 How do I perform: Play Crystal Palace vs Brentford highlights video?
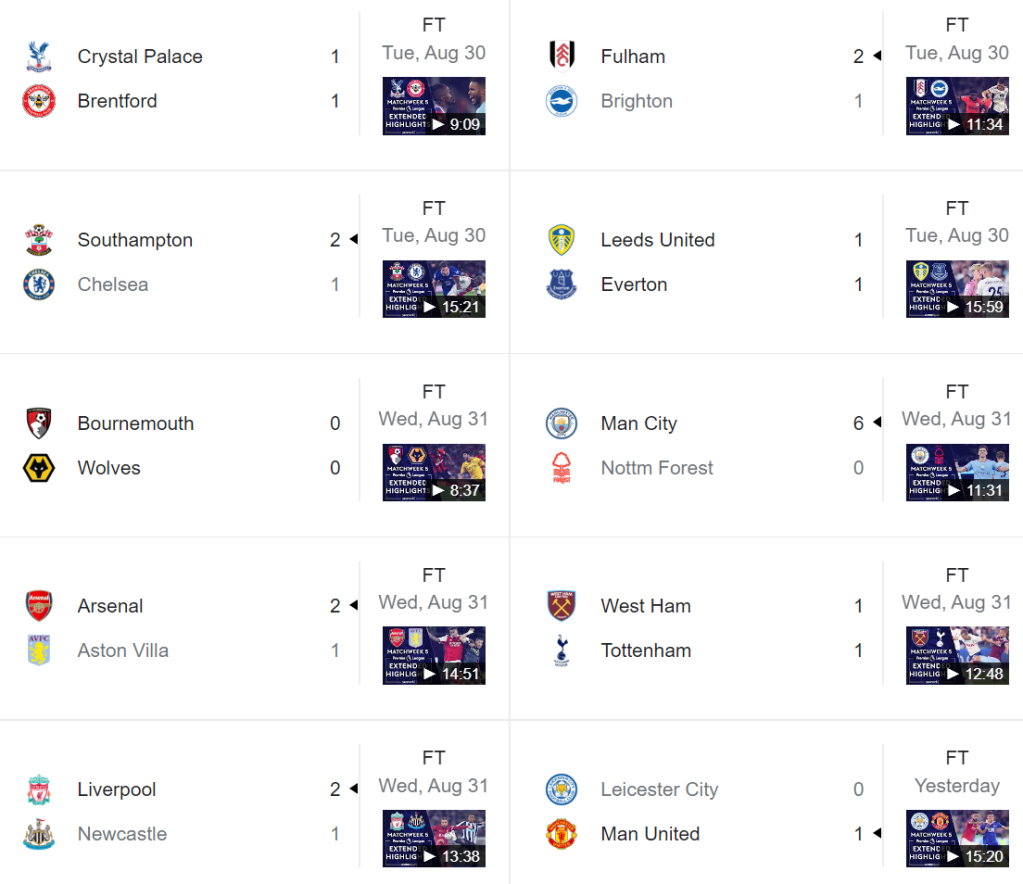click(434, 106)
